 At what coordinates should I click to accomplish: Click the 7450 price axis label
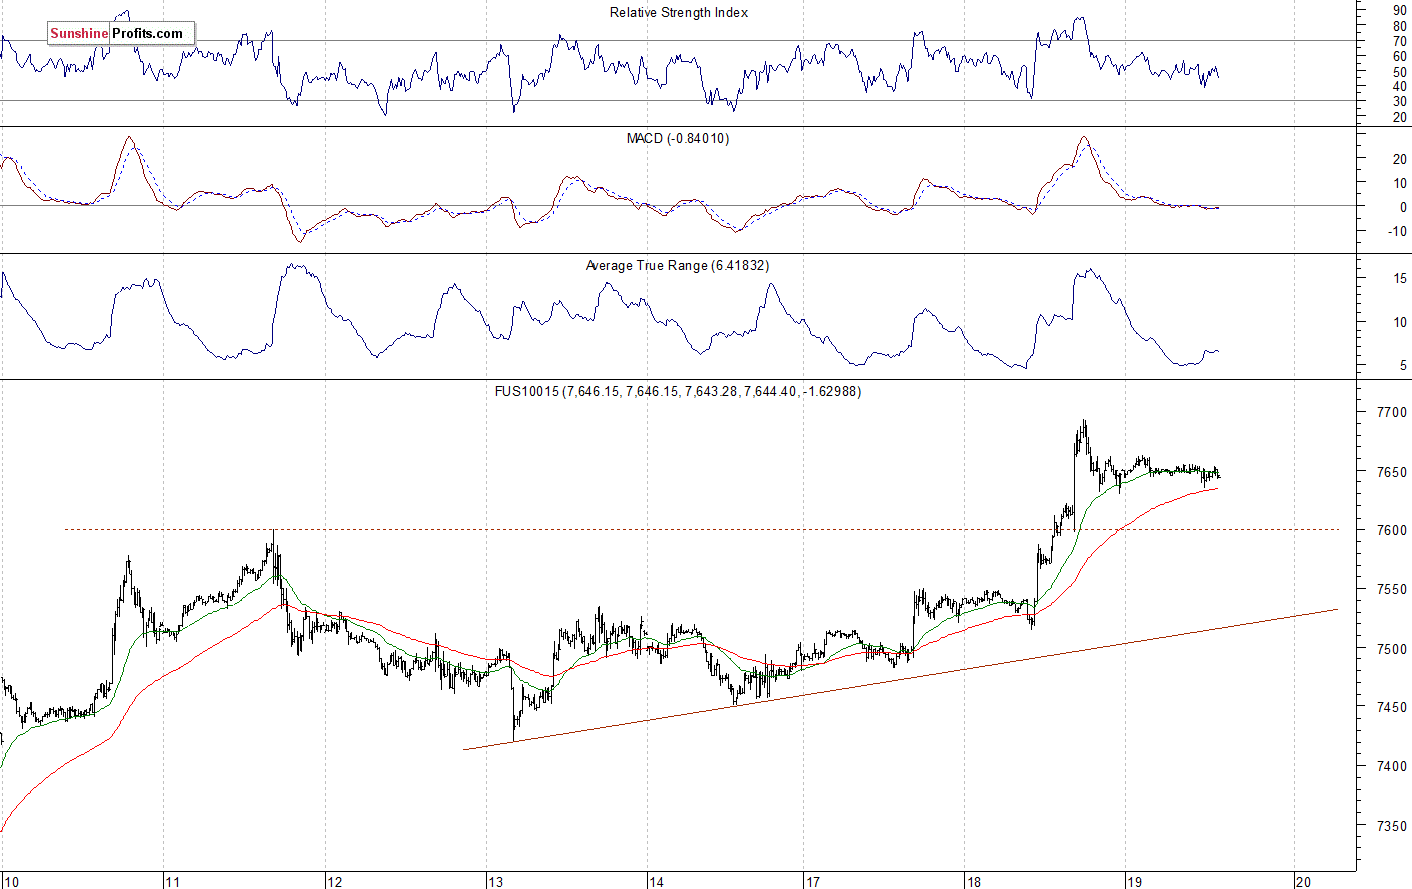coord(1391,708)
